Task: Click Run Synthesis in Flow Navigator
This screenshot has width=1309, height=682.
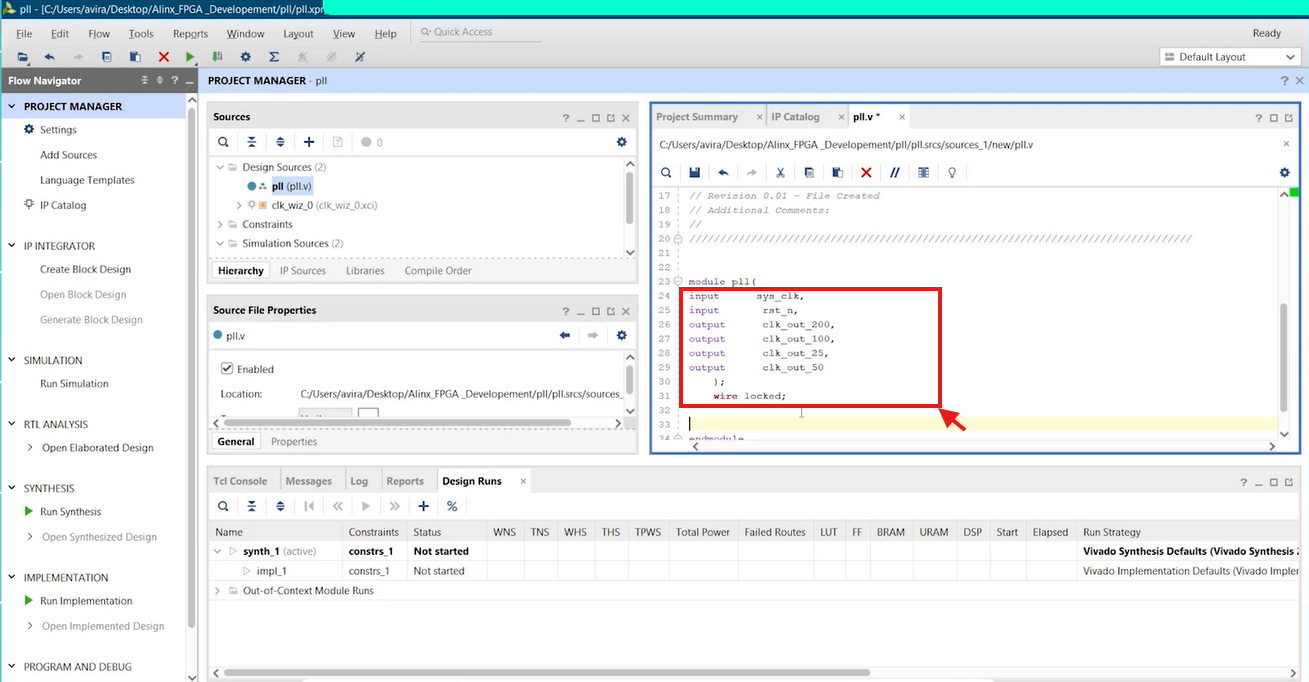Action: coord(70,512)
